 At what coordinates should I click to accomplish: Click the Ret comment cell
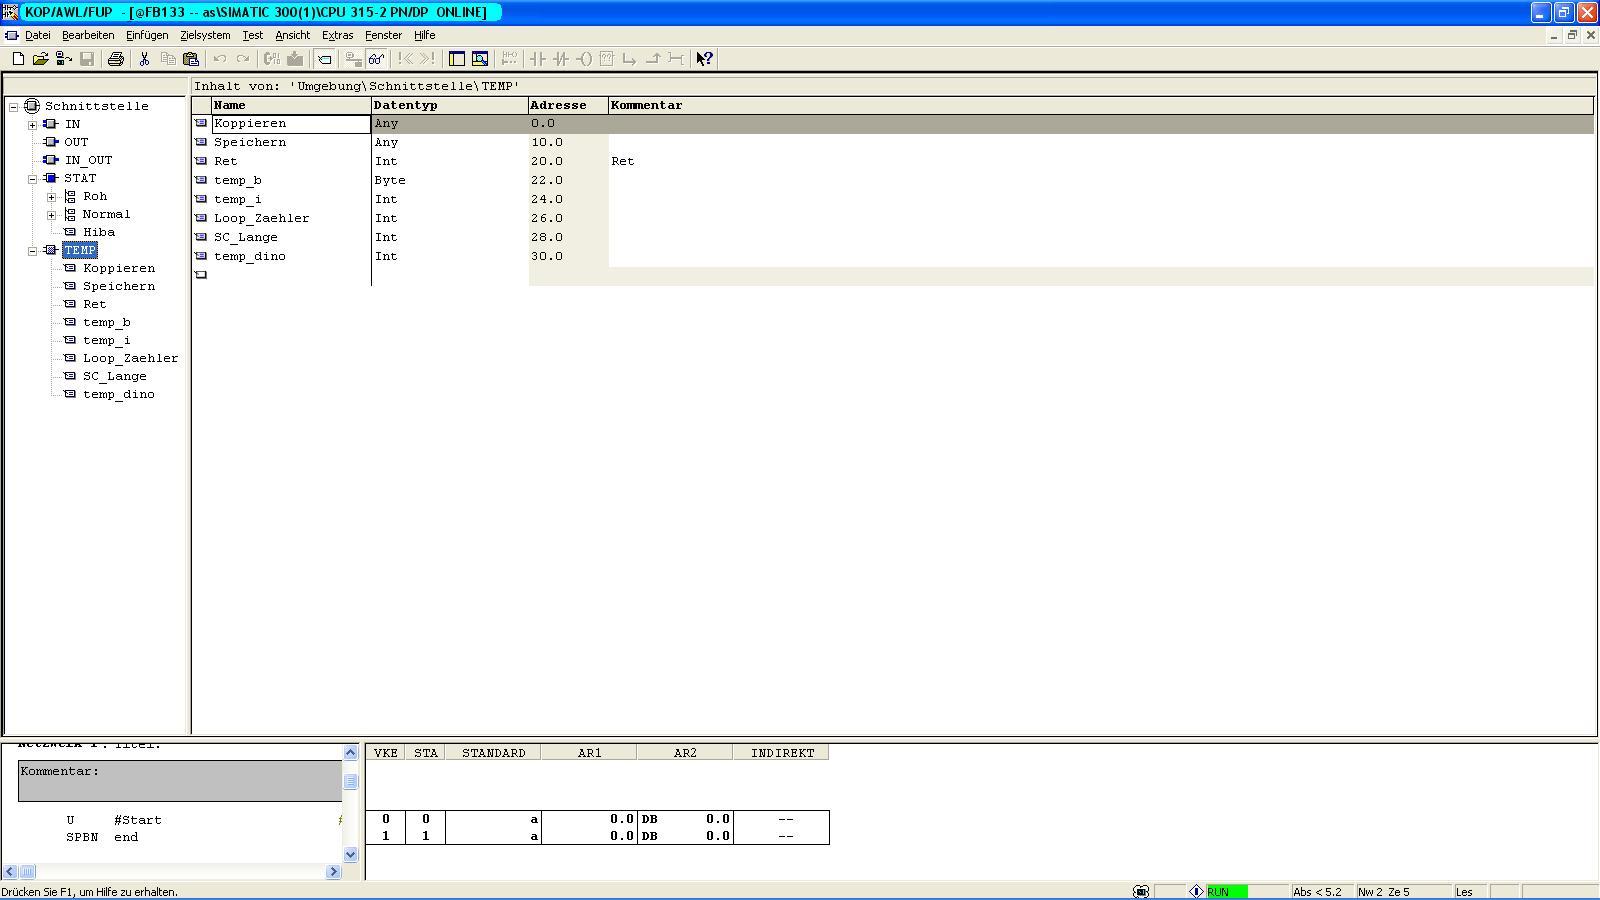[1100, 161]
